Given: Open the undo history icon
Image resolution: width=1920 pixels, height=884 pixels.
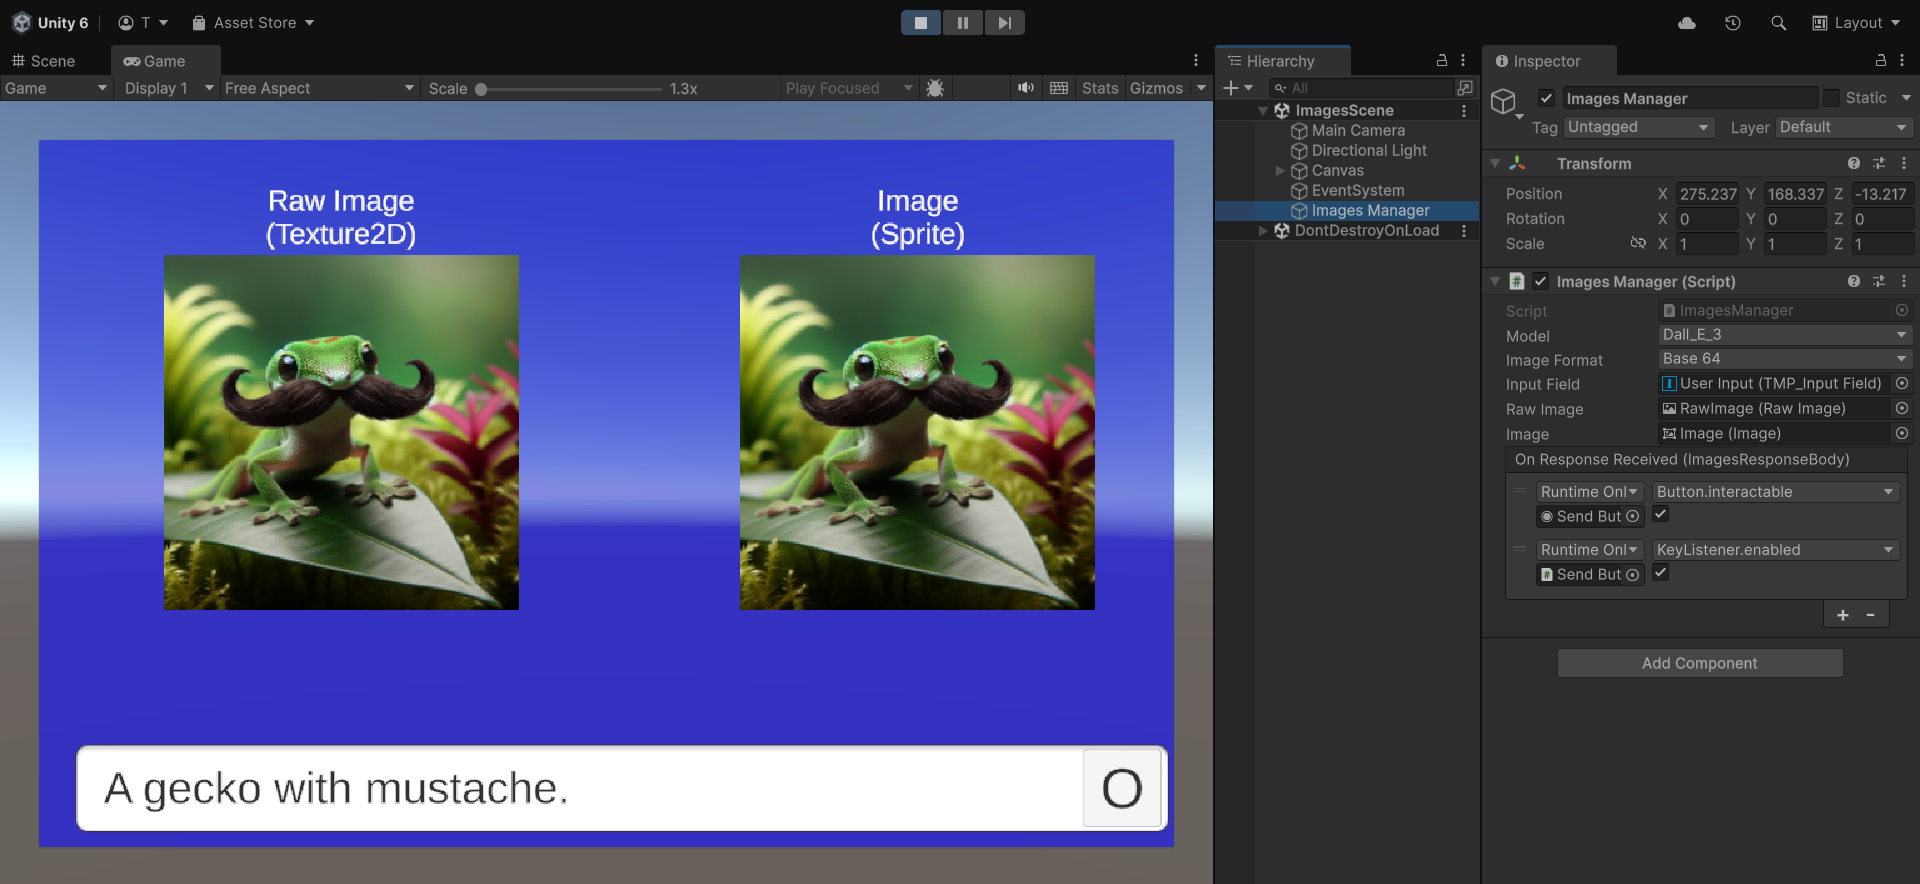Looking at the screenshot, I should click(1733, 23).
